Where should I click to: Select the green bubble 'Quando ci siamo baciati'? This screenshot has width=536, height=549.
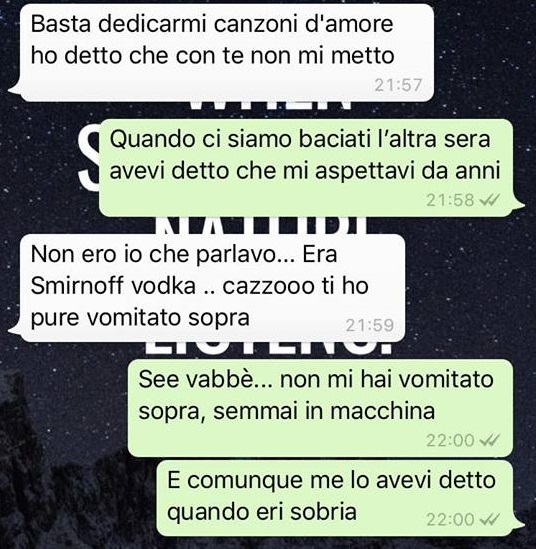[306, 168]
